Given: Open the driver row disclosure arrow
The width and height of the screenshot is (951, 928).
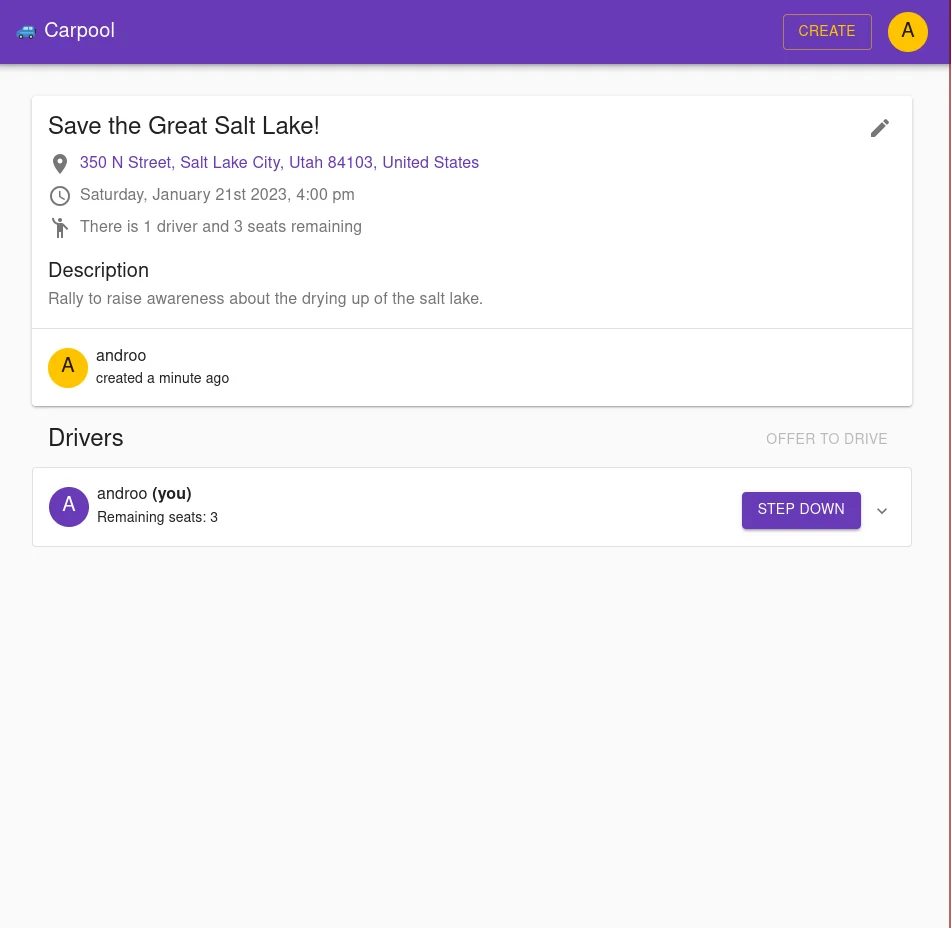Looking at the screenshot, I should [882, 511].
